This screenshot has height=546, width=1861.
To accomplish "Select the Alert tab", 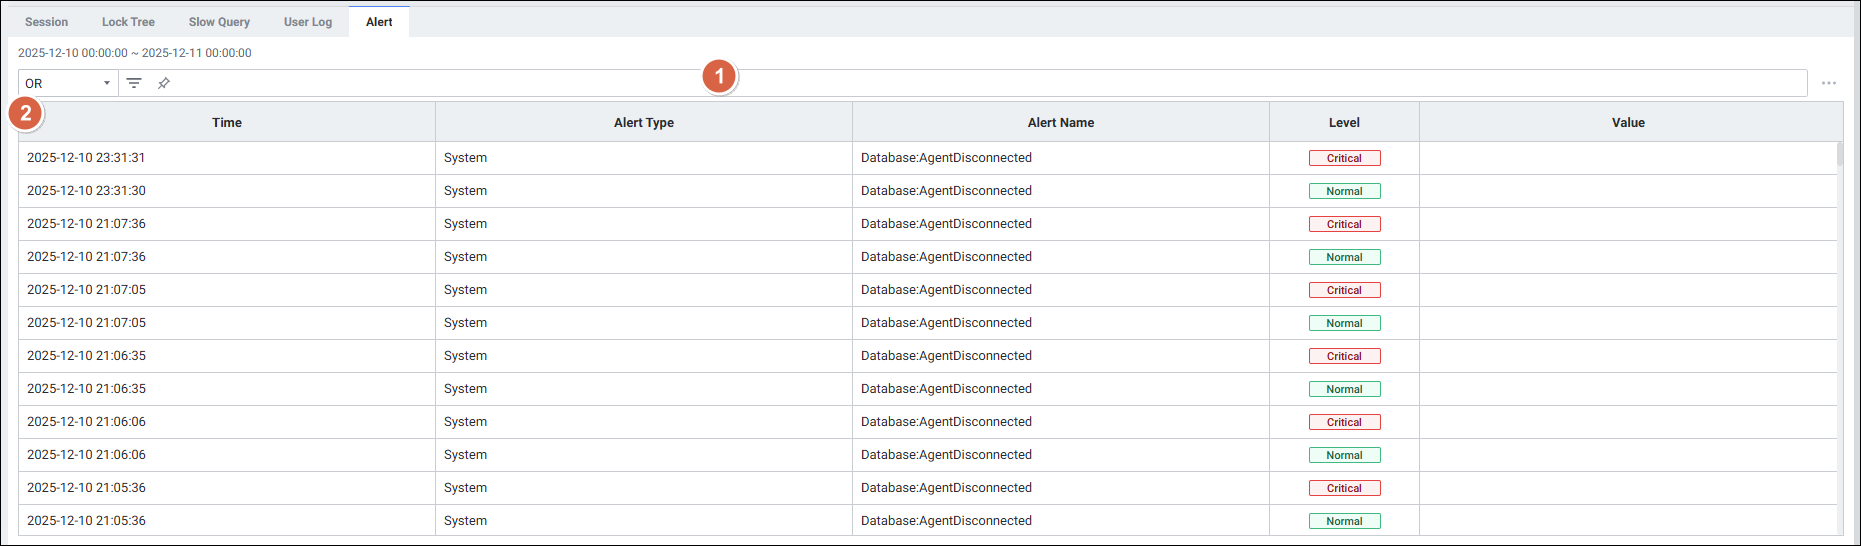I will (379, 22).
